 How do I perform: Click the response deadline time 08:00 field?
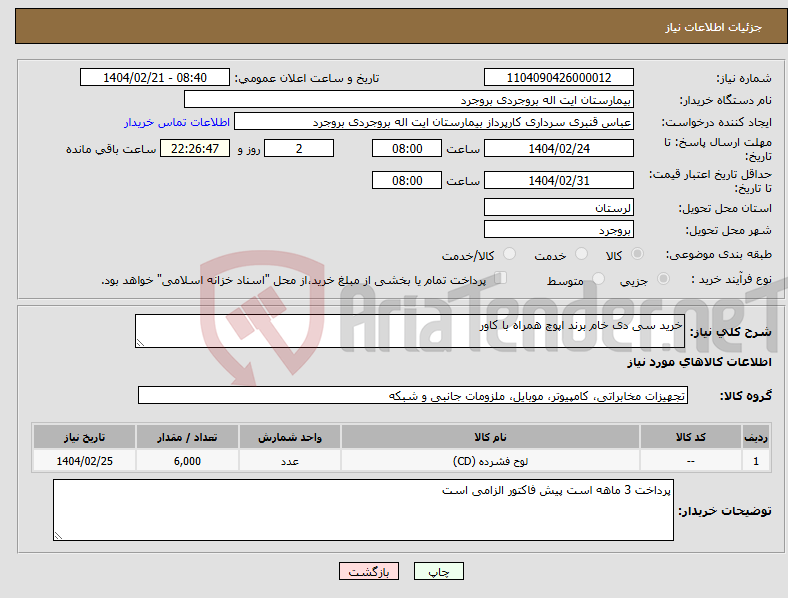pyautogui.click(x=407, y=148)
